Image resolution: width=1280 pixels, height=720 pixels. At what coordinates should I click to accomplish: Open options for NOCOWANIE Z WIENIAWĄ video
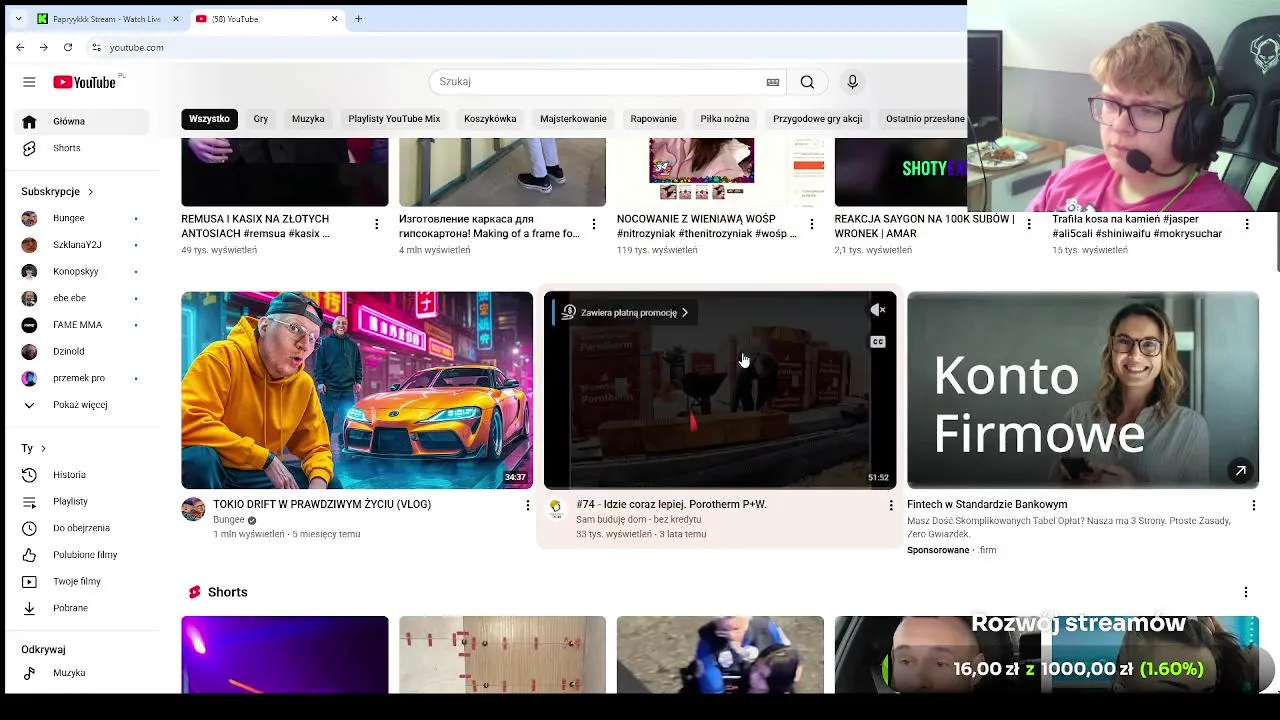(811, 224)
